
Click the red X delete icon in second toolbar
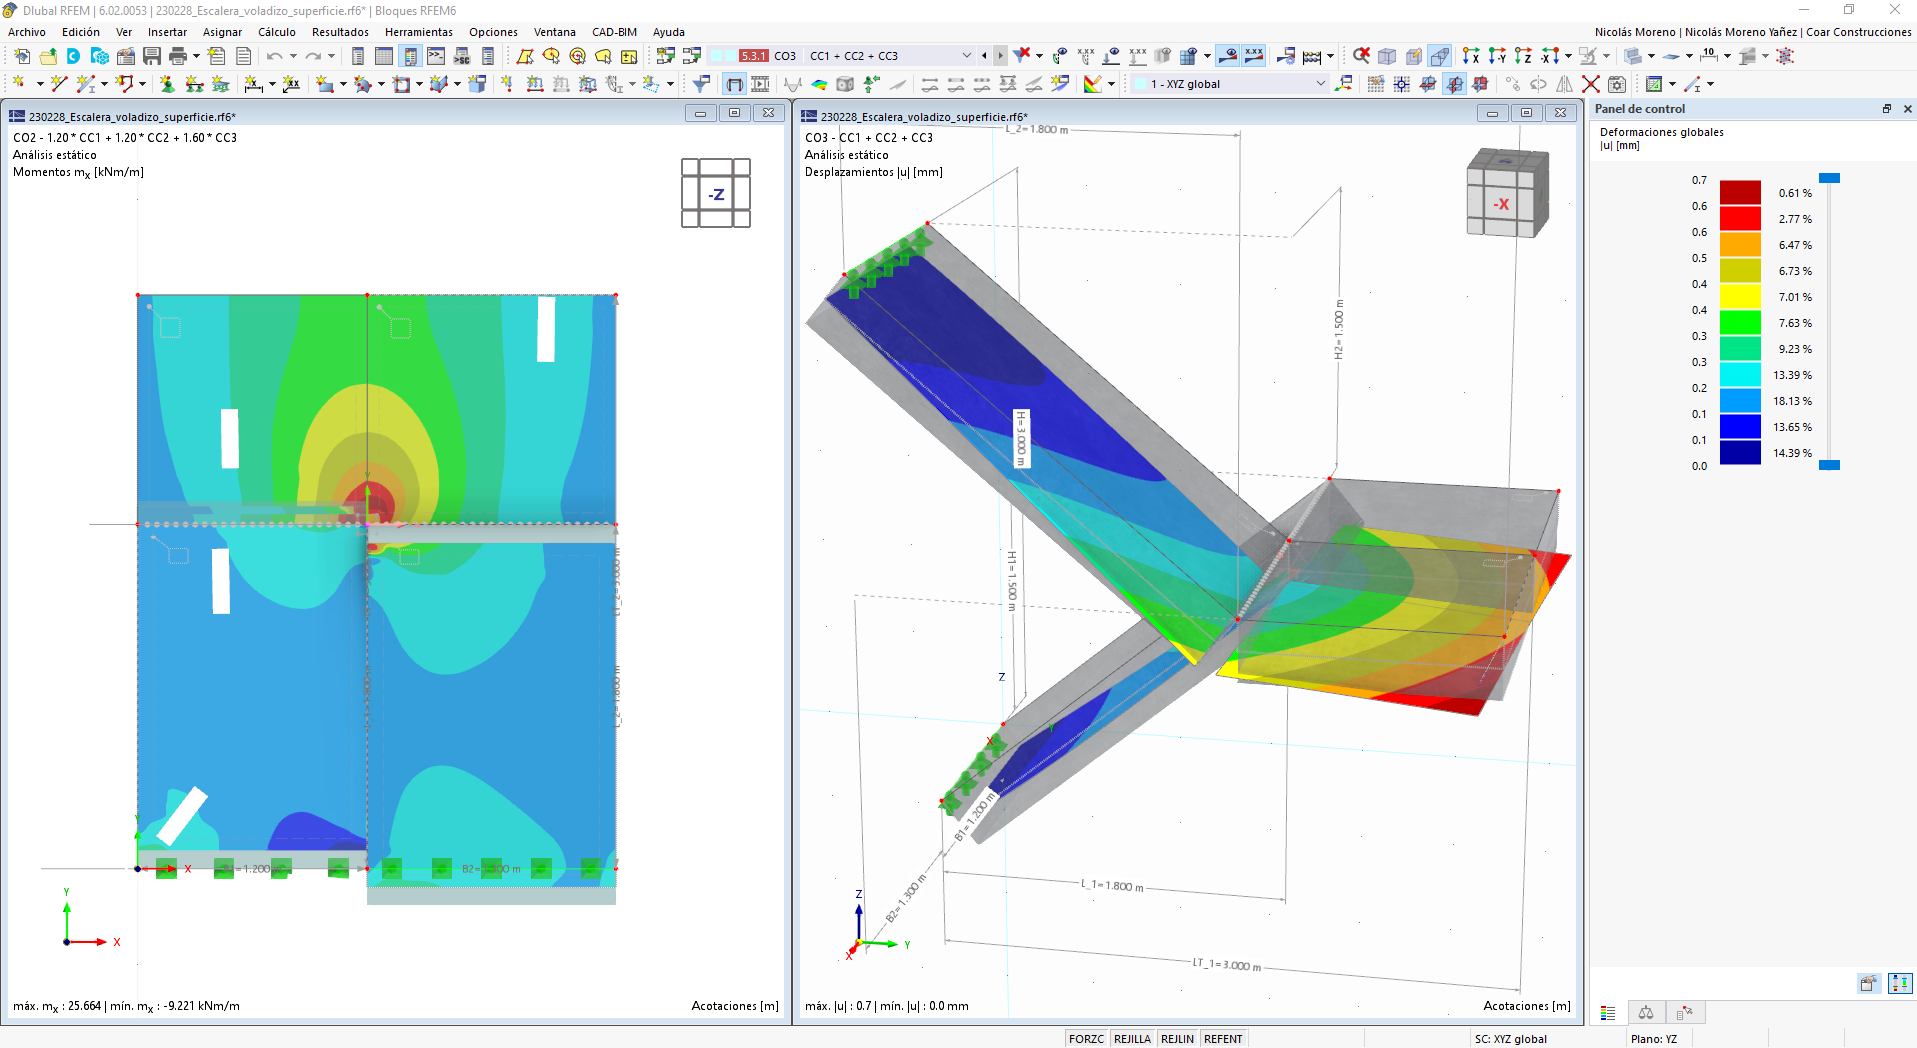click(x=1591, y=84)
